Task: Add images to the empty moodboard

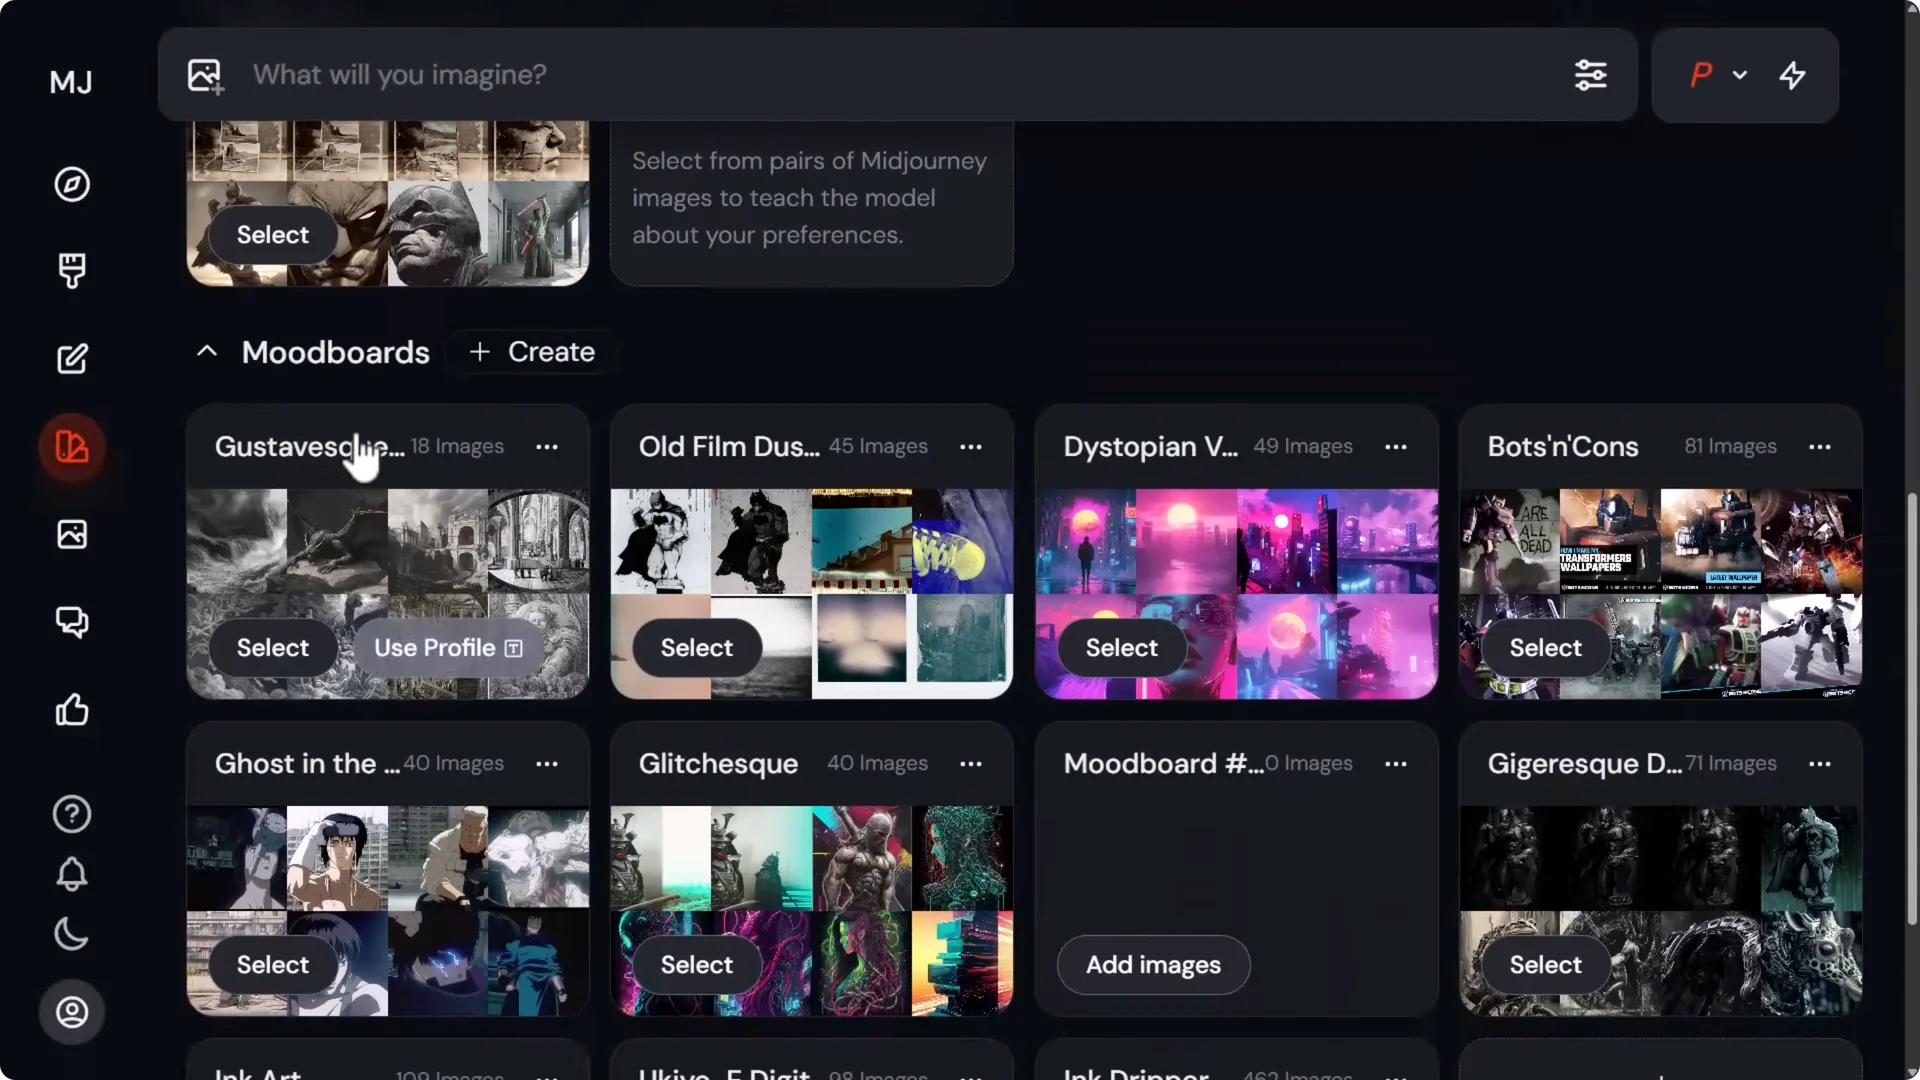Action: 1152,965
